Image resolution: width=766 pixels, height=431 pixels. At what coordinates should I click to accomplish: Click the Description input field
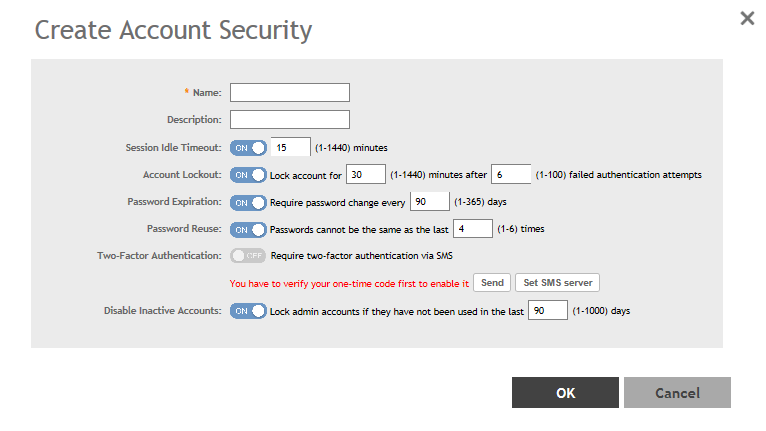(x=290, y=120)
